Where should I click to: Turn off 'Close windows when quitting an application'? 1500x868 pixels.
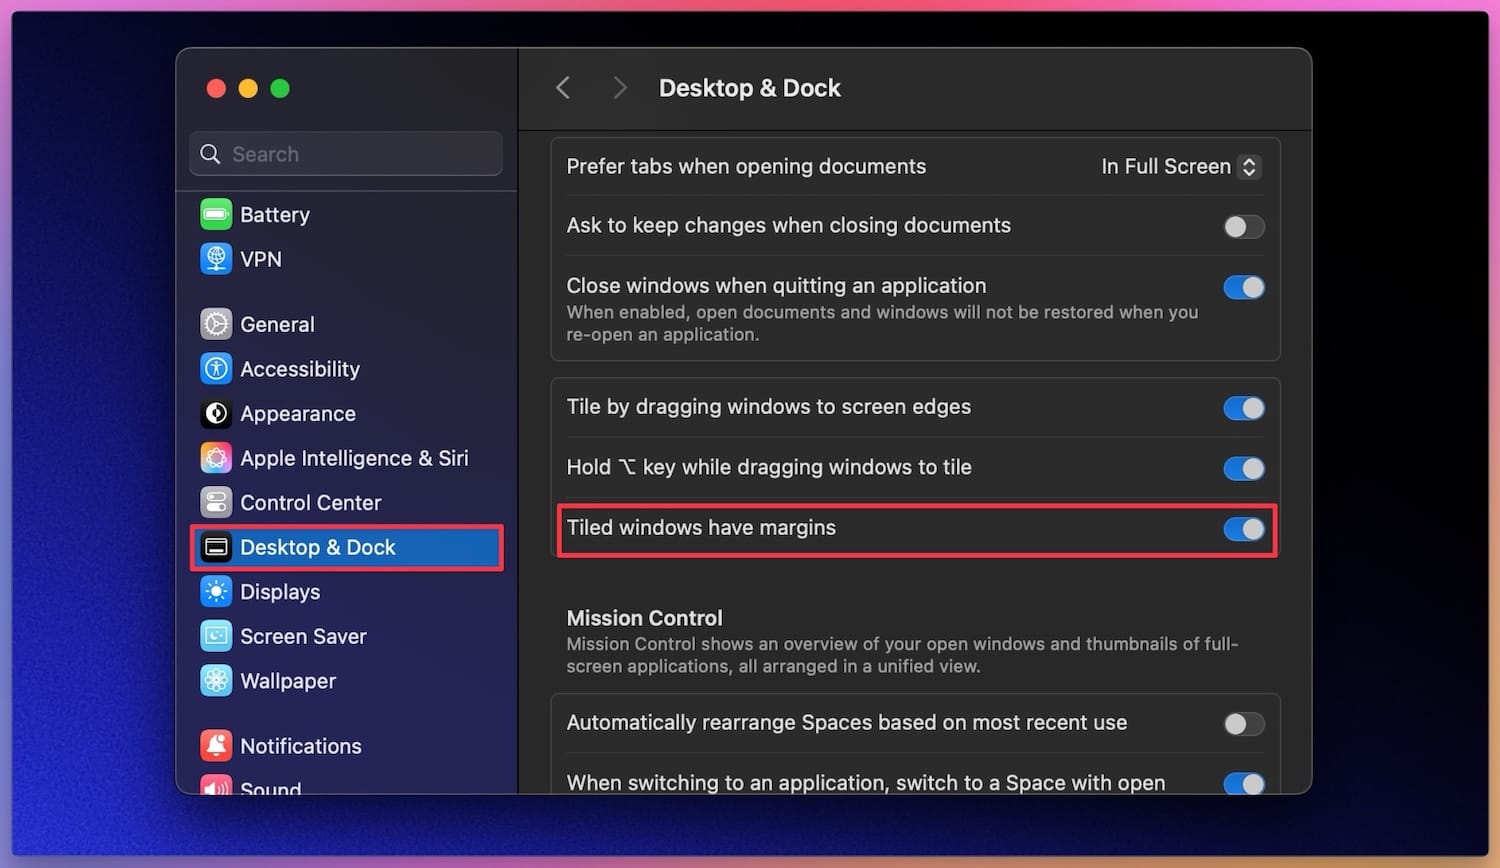(x=1244, y=287)
